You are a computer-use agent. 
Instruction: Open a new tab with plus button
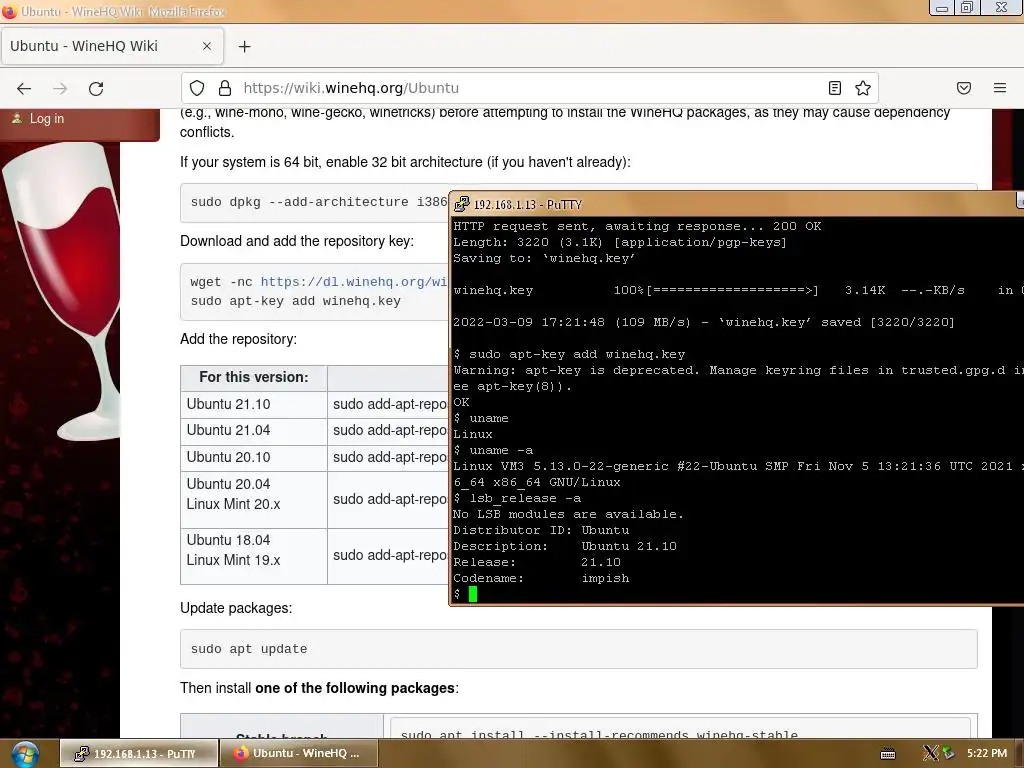click(244, 46)
